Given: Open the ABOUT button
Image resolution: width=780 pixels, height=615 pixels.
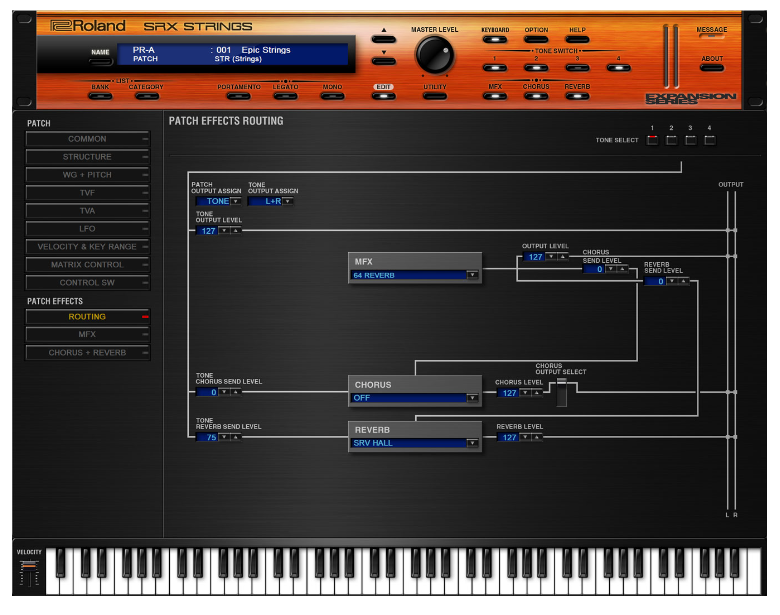Looking at the screenshot, I should (x=712, y=67).
